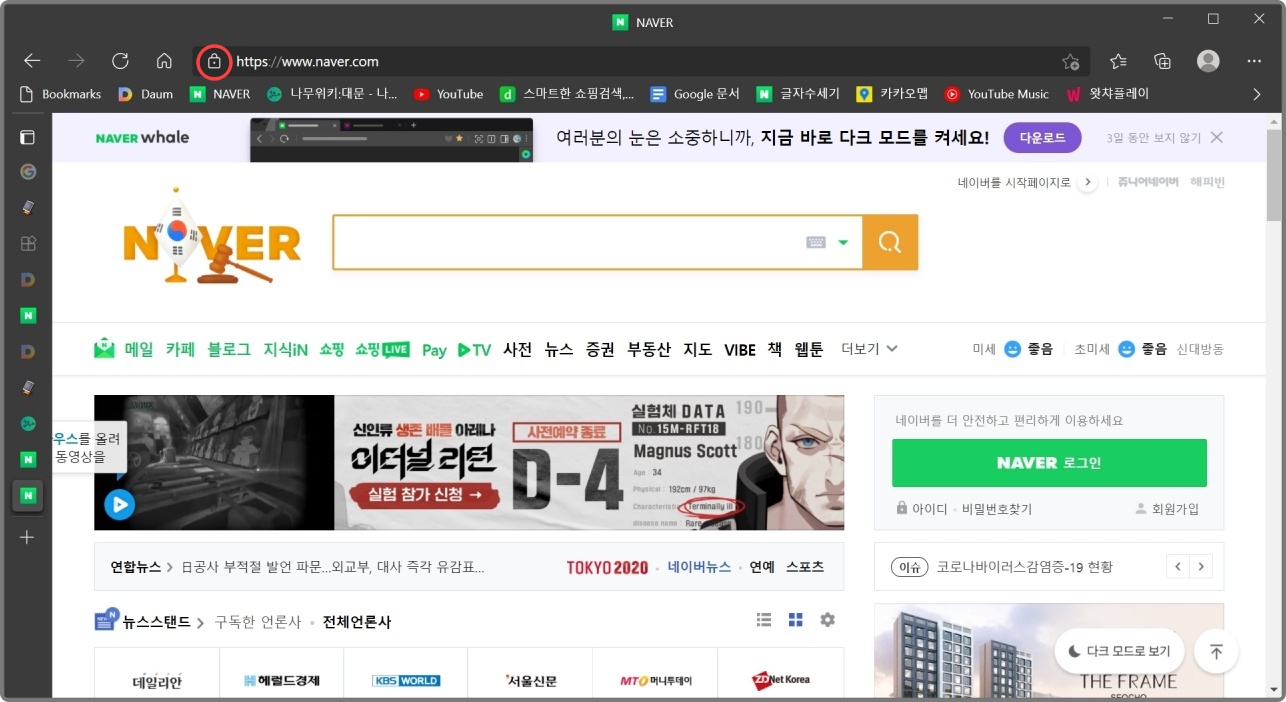
Task: Open the YouTube bookmark
Action: (x=448, y=94)
